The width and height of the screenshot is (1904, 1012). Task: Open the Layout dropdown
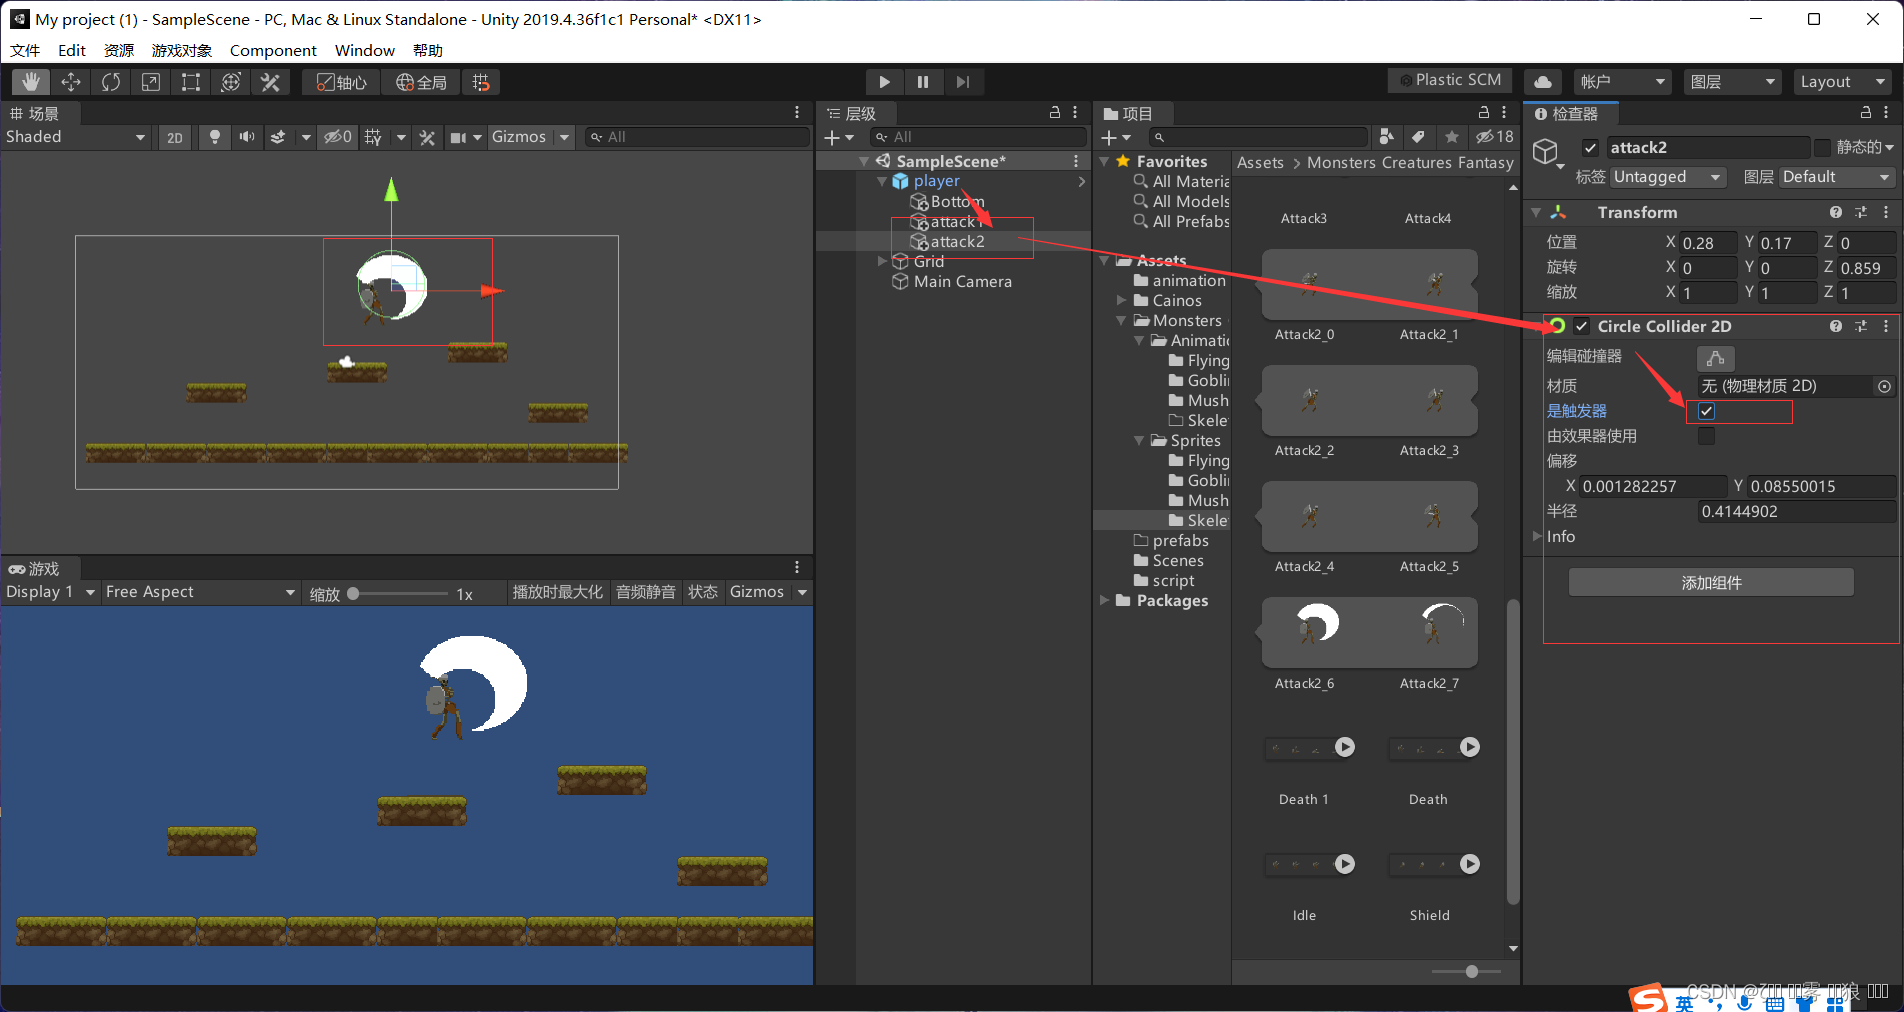pyautogui.click(x=1843, y=82)
